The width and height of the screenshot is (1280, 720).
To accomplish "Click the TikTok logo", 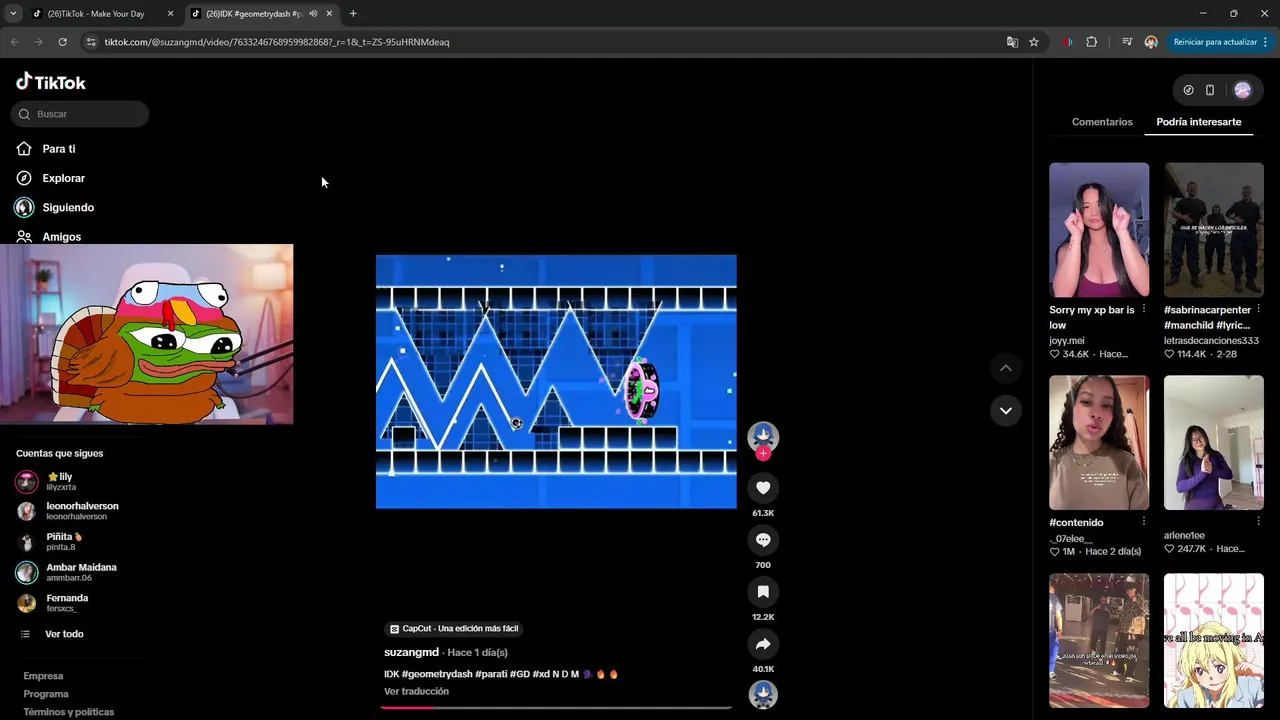I will tap(51, 82).
